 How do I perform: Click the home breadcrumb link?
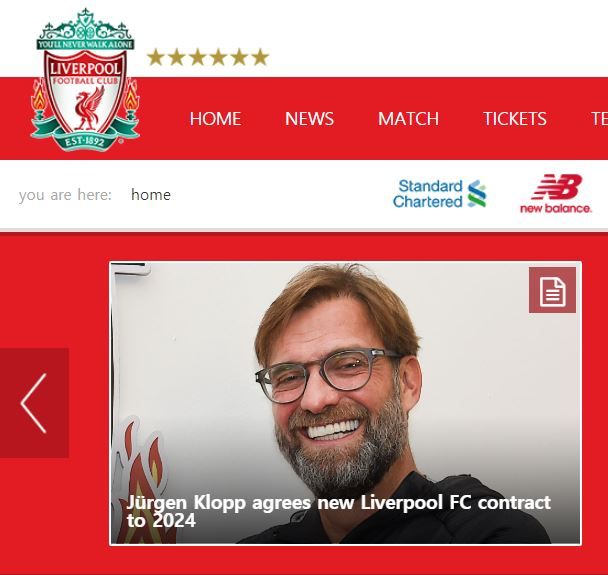[x=151, y=195]
